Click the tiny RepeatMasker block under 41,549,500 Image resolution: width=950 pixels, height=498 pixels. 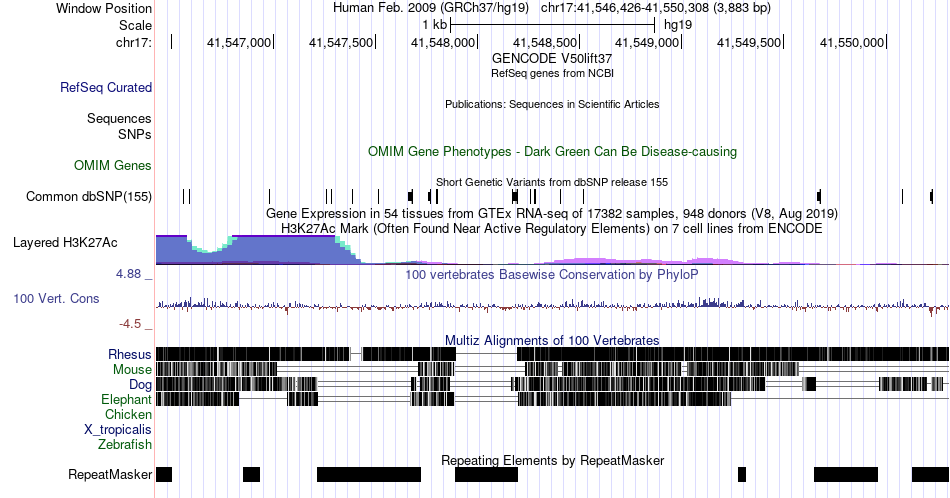point(742,474)
